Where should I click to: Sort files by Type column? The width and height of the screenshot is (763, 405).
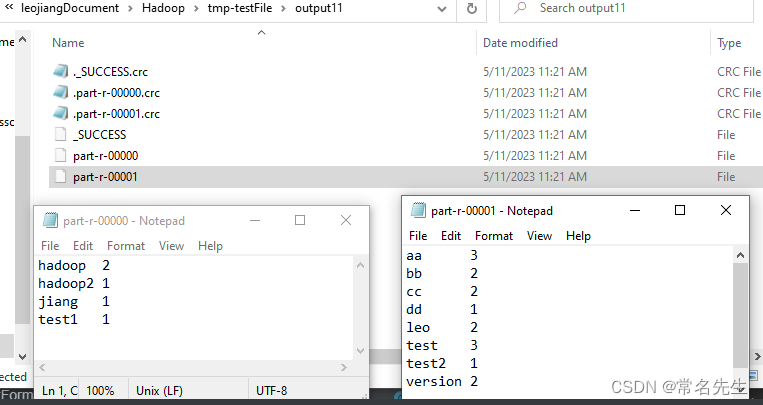(x=729, y=43)
